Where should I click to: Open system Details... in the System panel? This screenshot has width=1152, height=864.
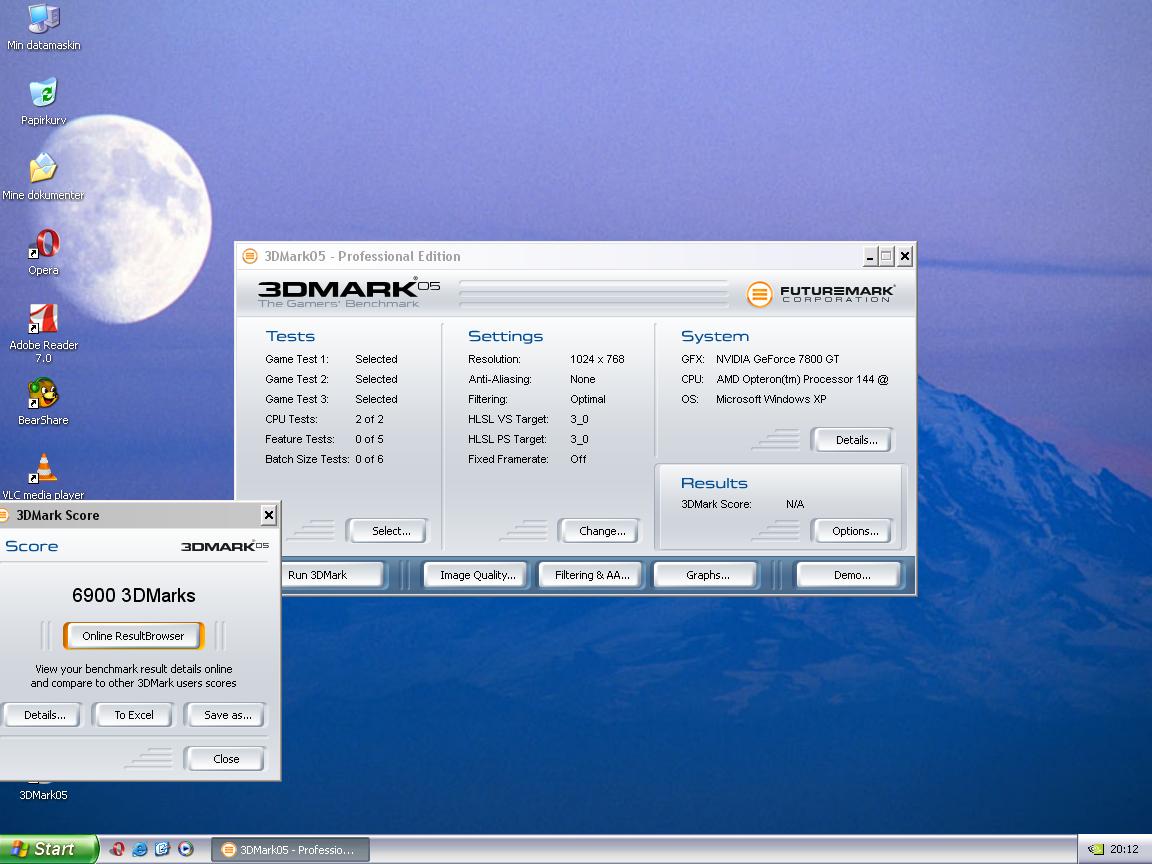click(856, 440)
